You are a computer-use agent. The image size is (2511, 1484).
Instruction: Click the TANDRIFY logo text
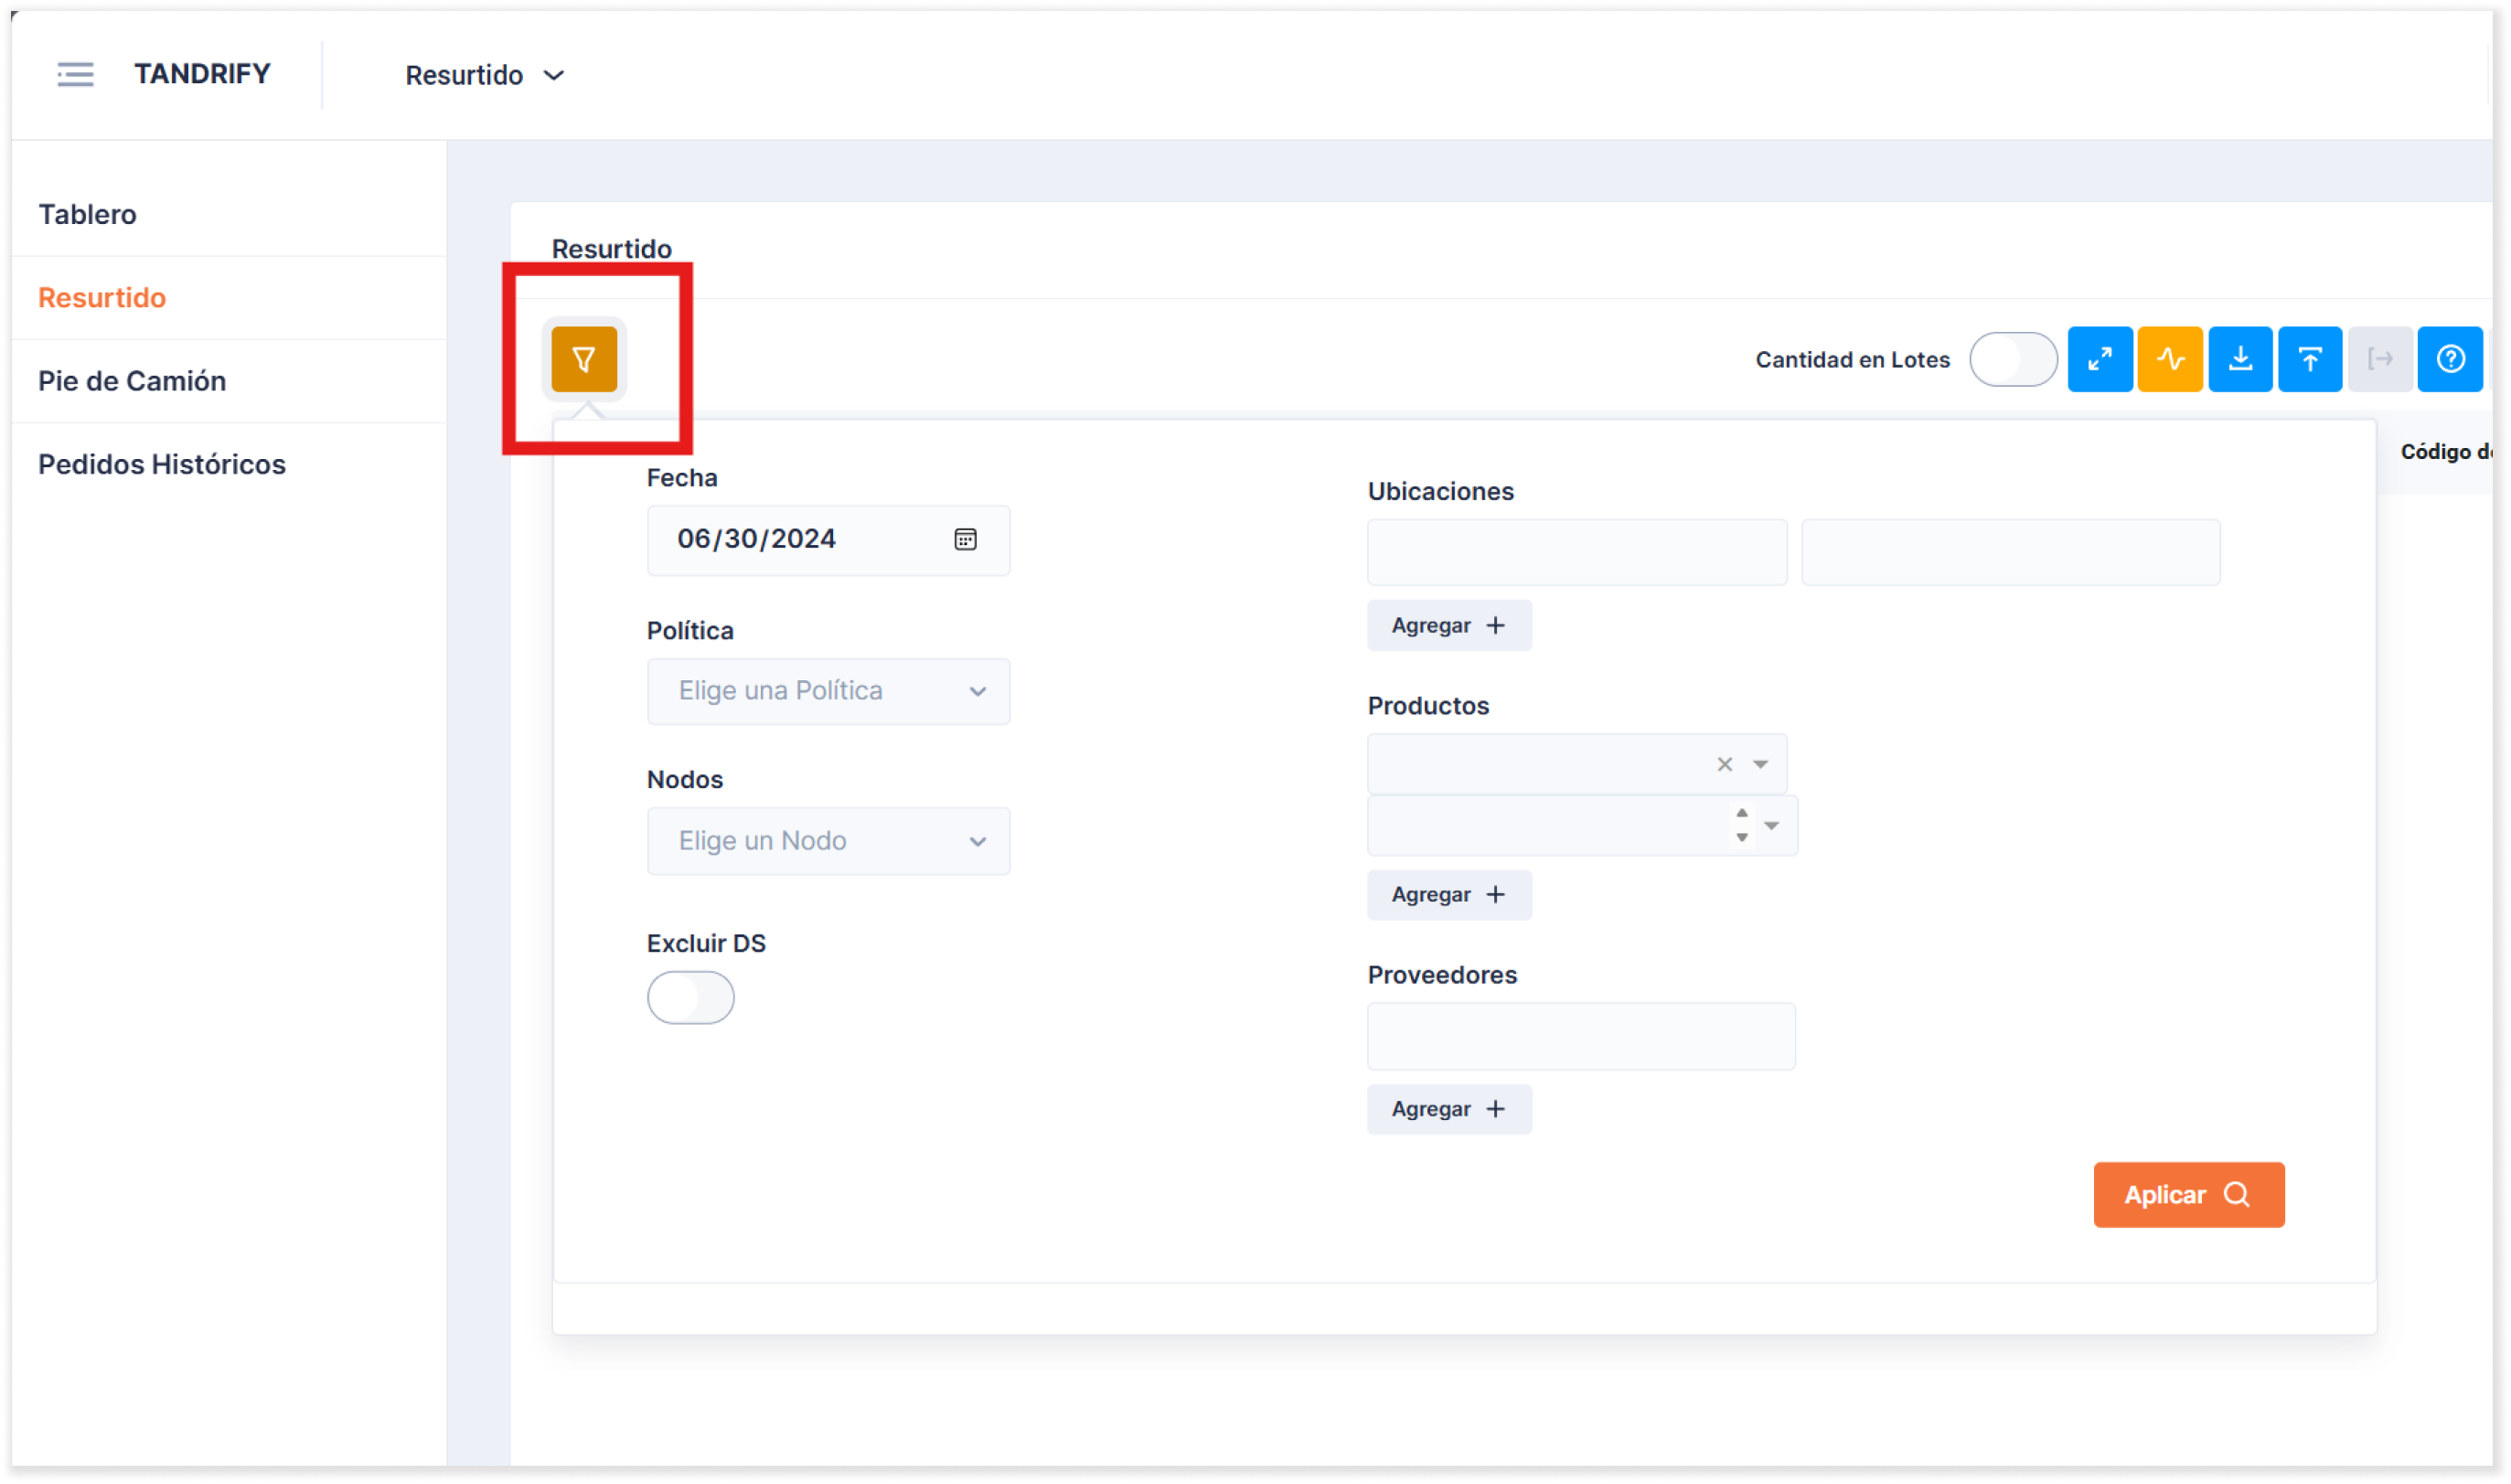(x=202, y=74)
